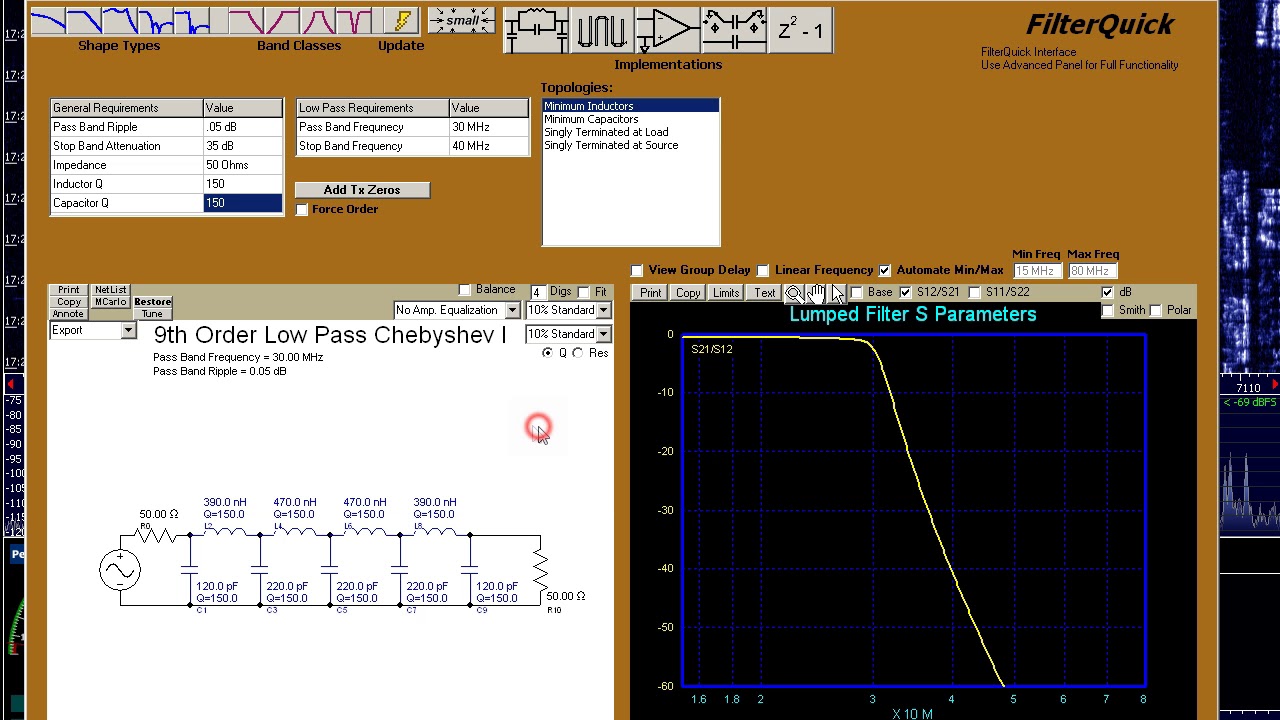
Task: Click the Stop Band Frequency value 40 MHz
Action: click(x=489, y=146)
